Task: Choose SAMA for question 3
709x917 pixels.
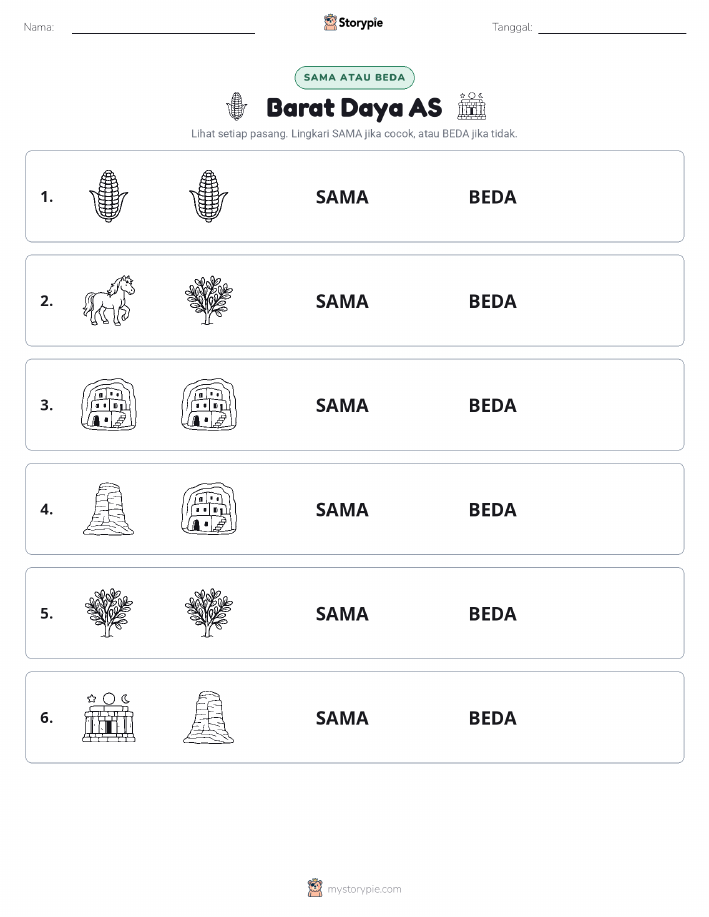Action: (x=342, y=405)
